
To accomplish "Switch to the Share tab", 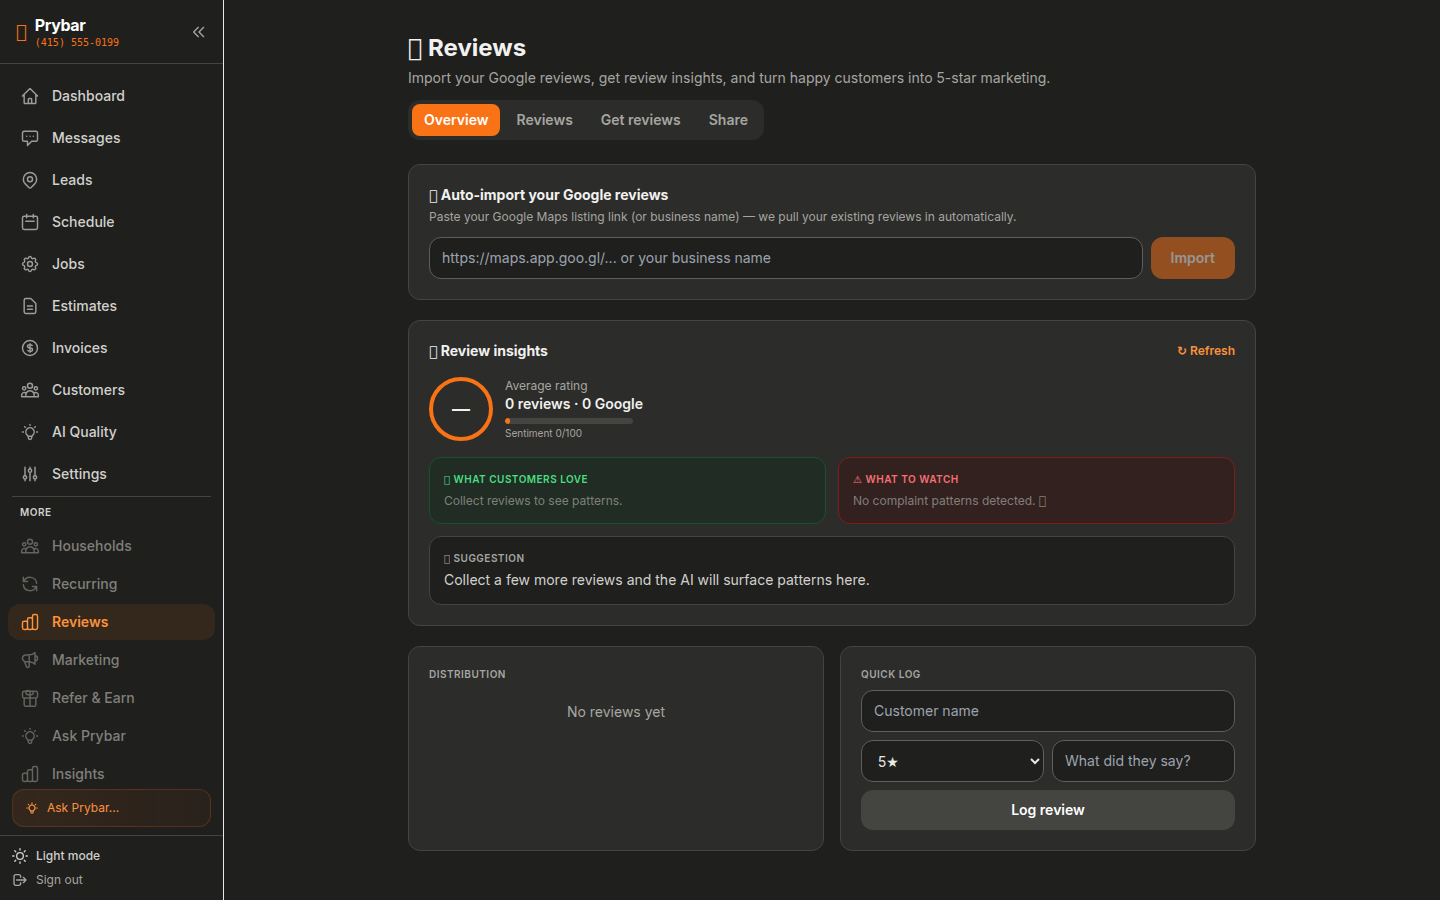I will 728,120.
